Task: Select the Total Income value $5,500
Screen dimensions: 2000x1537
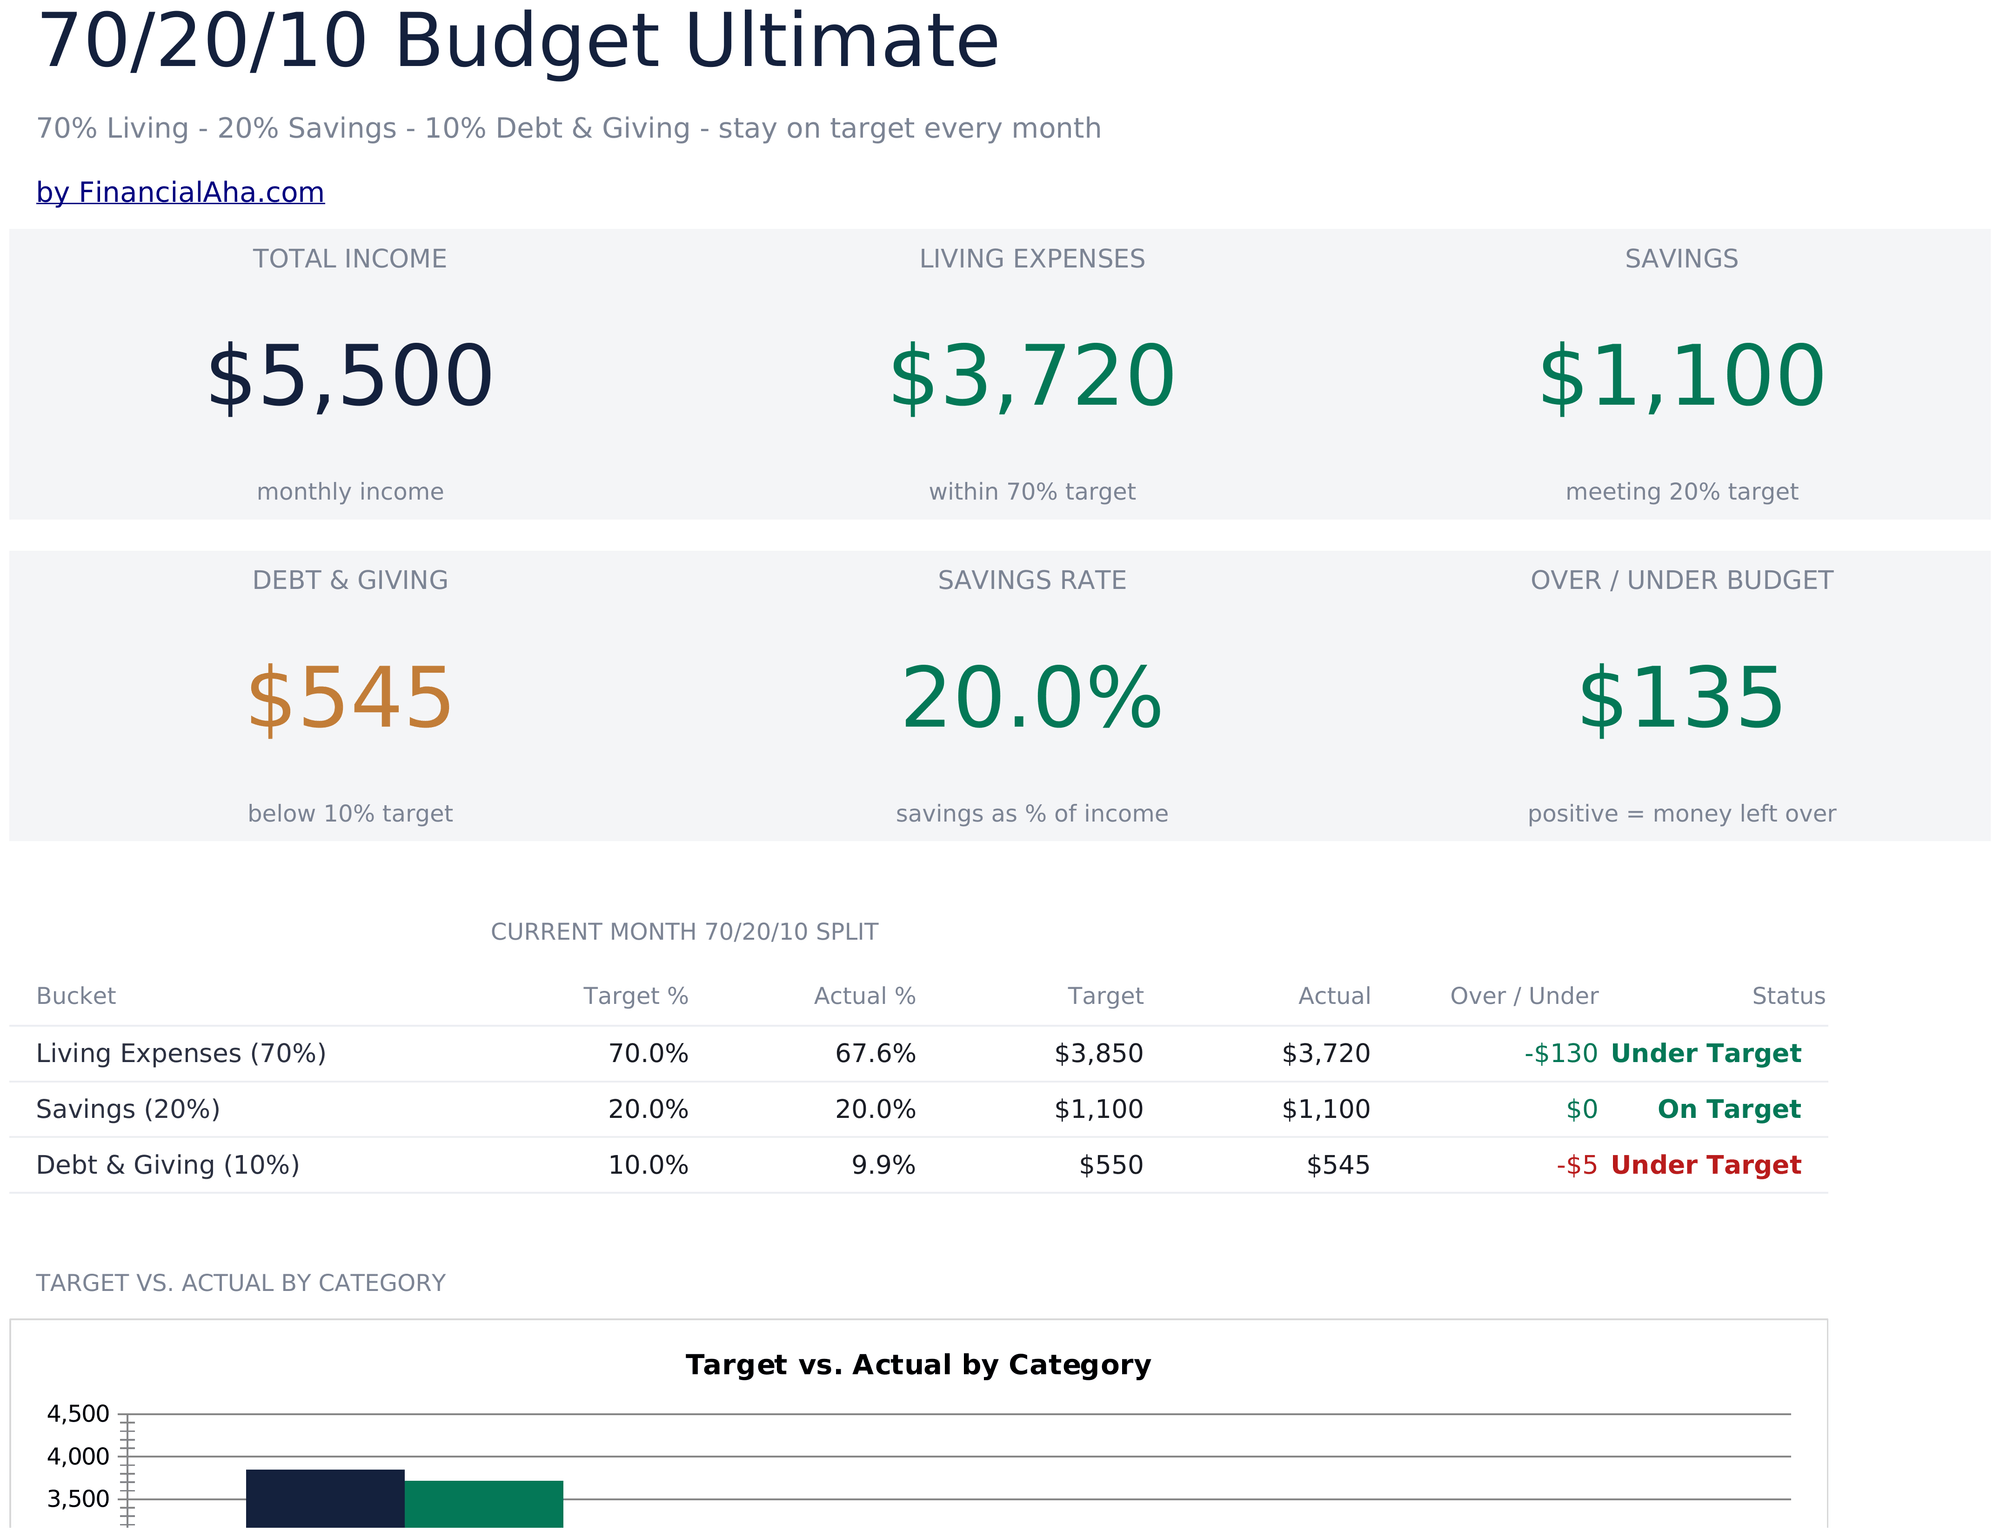Action: (x=350, y=378)
